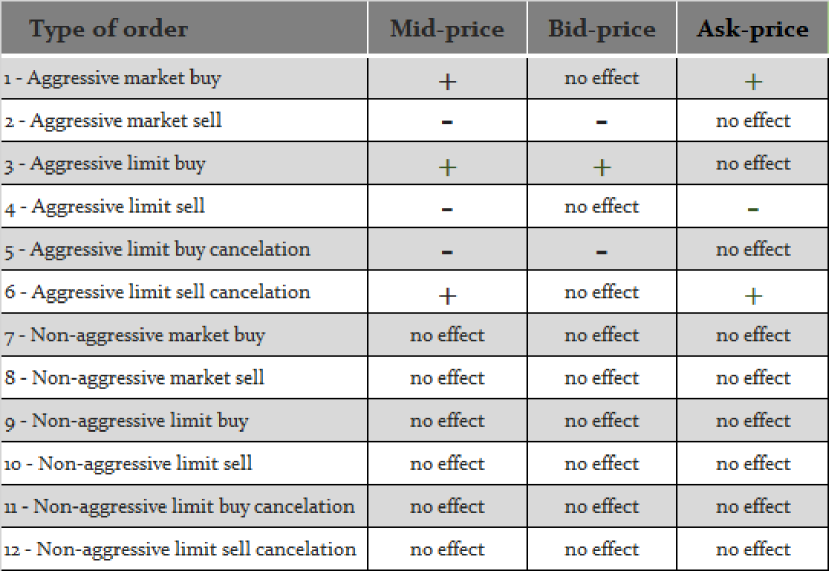Click the "1 - Aggressive market buy" row label
Screen dimensions: 829x571
pyautogui.click(x=112, y=78)
